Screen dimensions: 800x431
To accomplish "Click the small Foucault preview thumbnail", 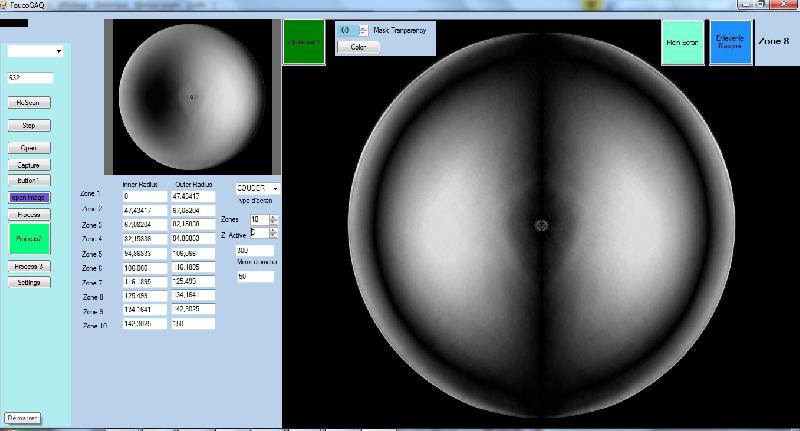I will click(192, 97).
